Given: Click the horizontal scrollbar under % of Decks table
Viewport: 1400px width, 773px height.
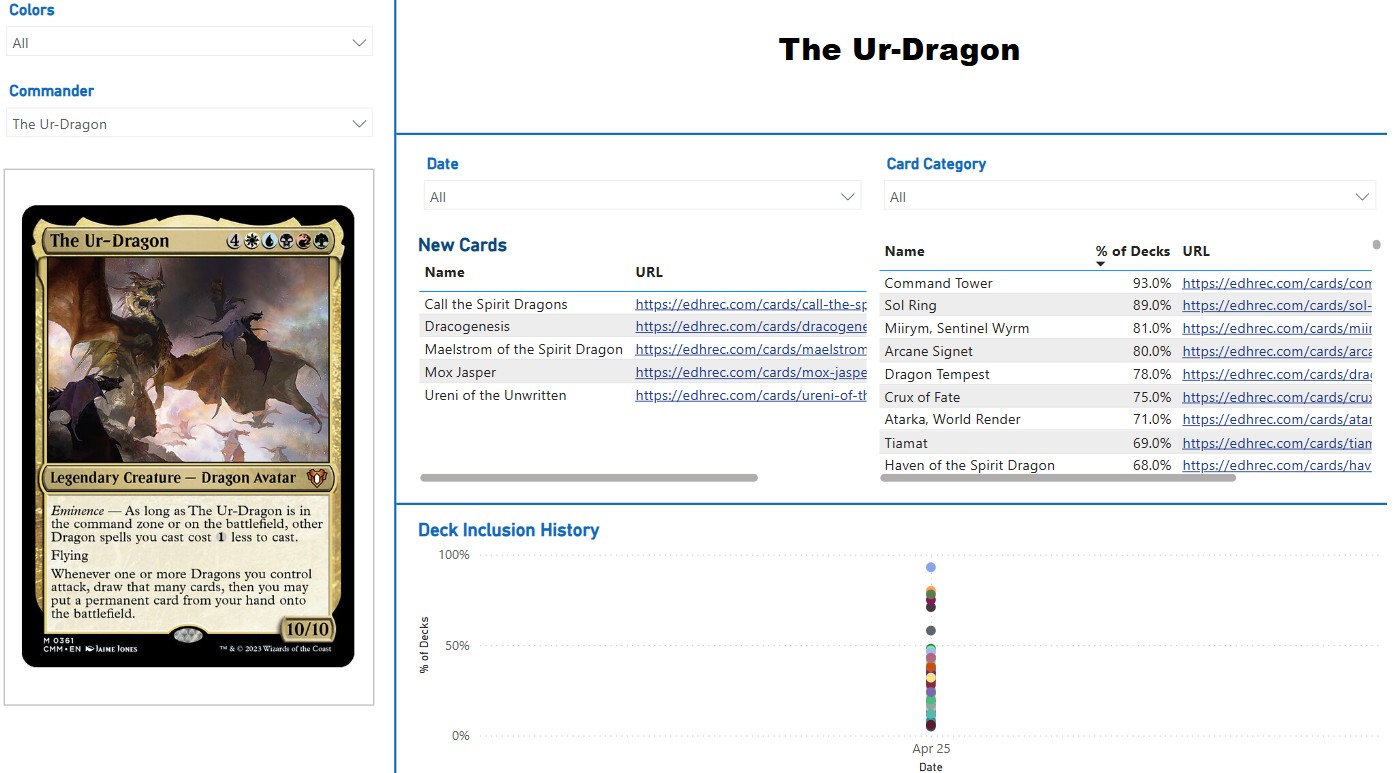Looking at the screenshot, I should click(1057, 478).
